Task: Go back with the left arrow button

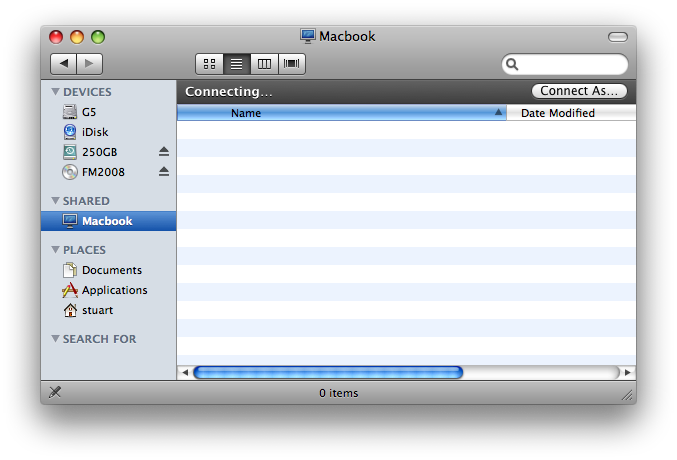Action: [x=64, y=64]
